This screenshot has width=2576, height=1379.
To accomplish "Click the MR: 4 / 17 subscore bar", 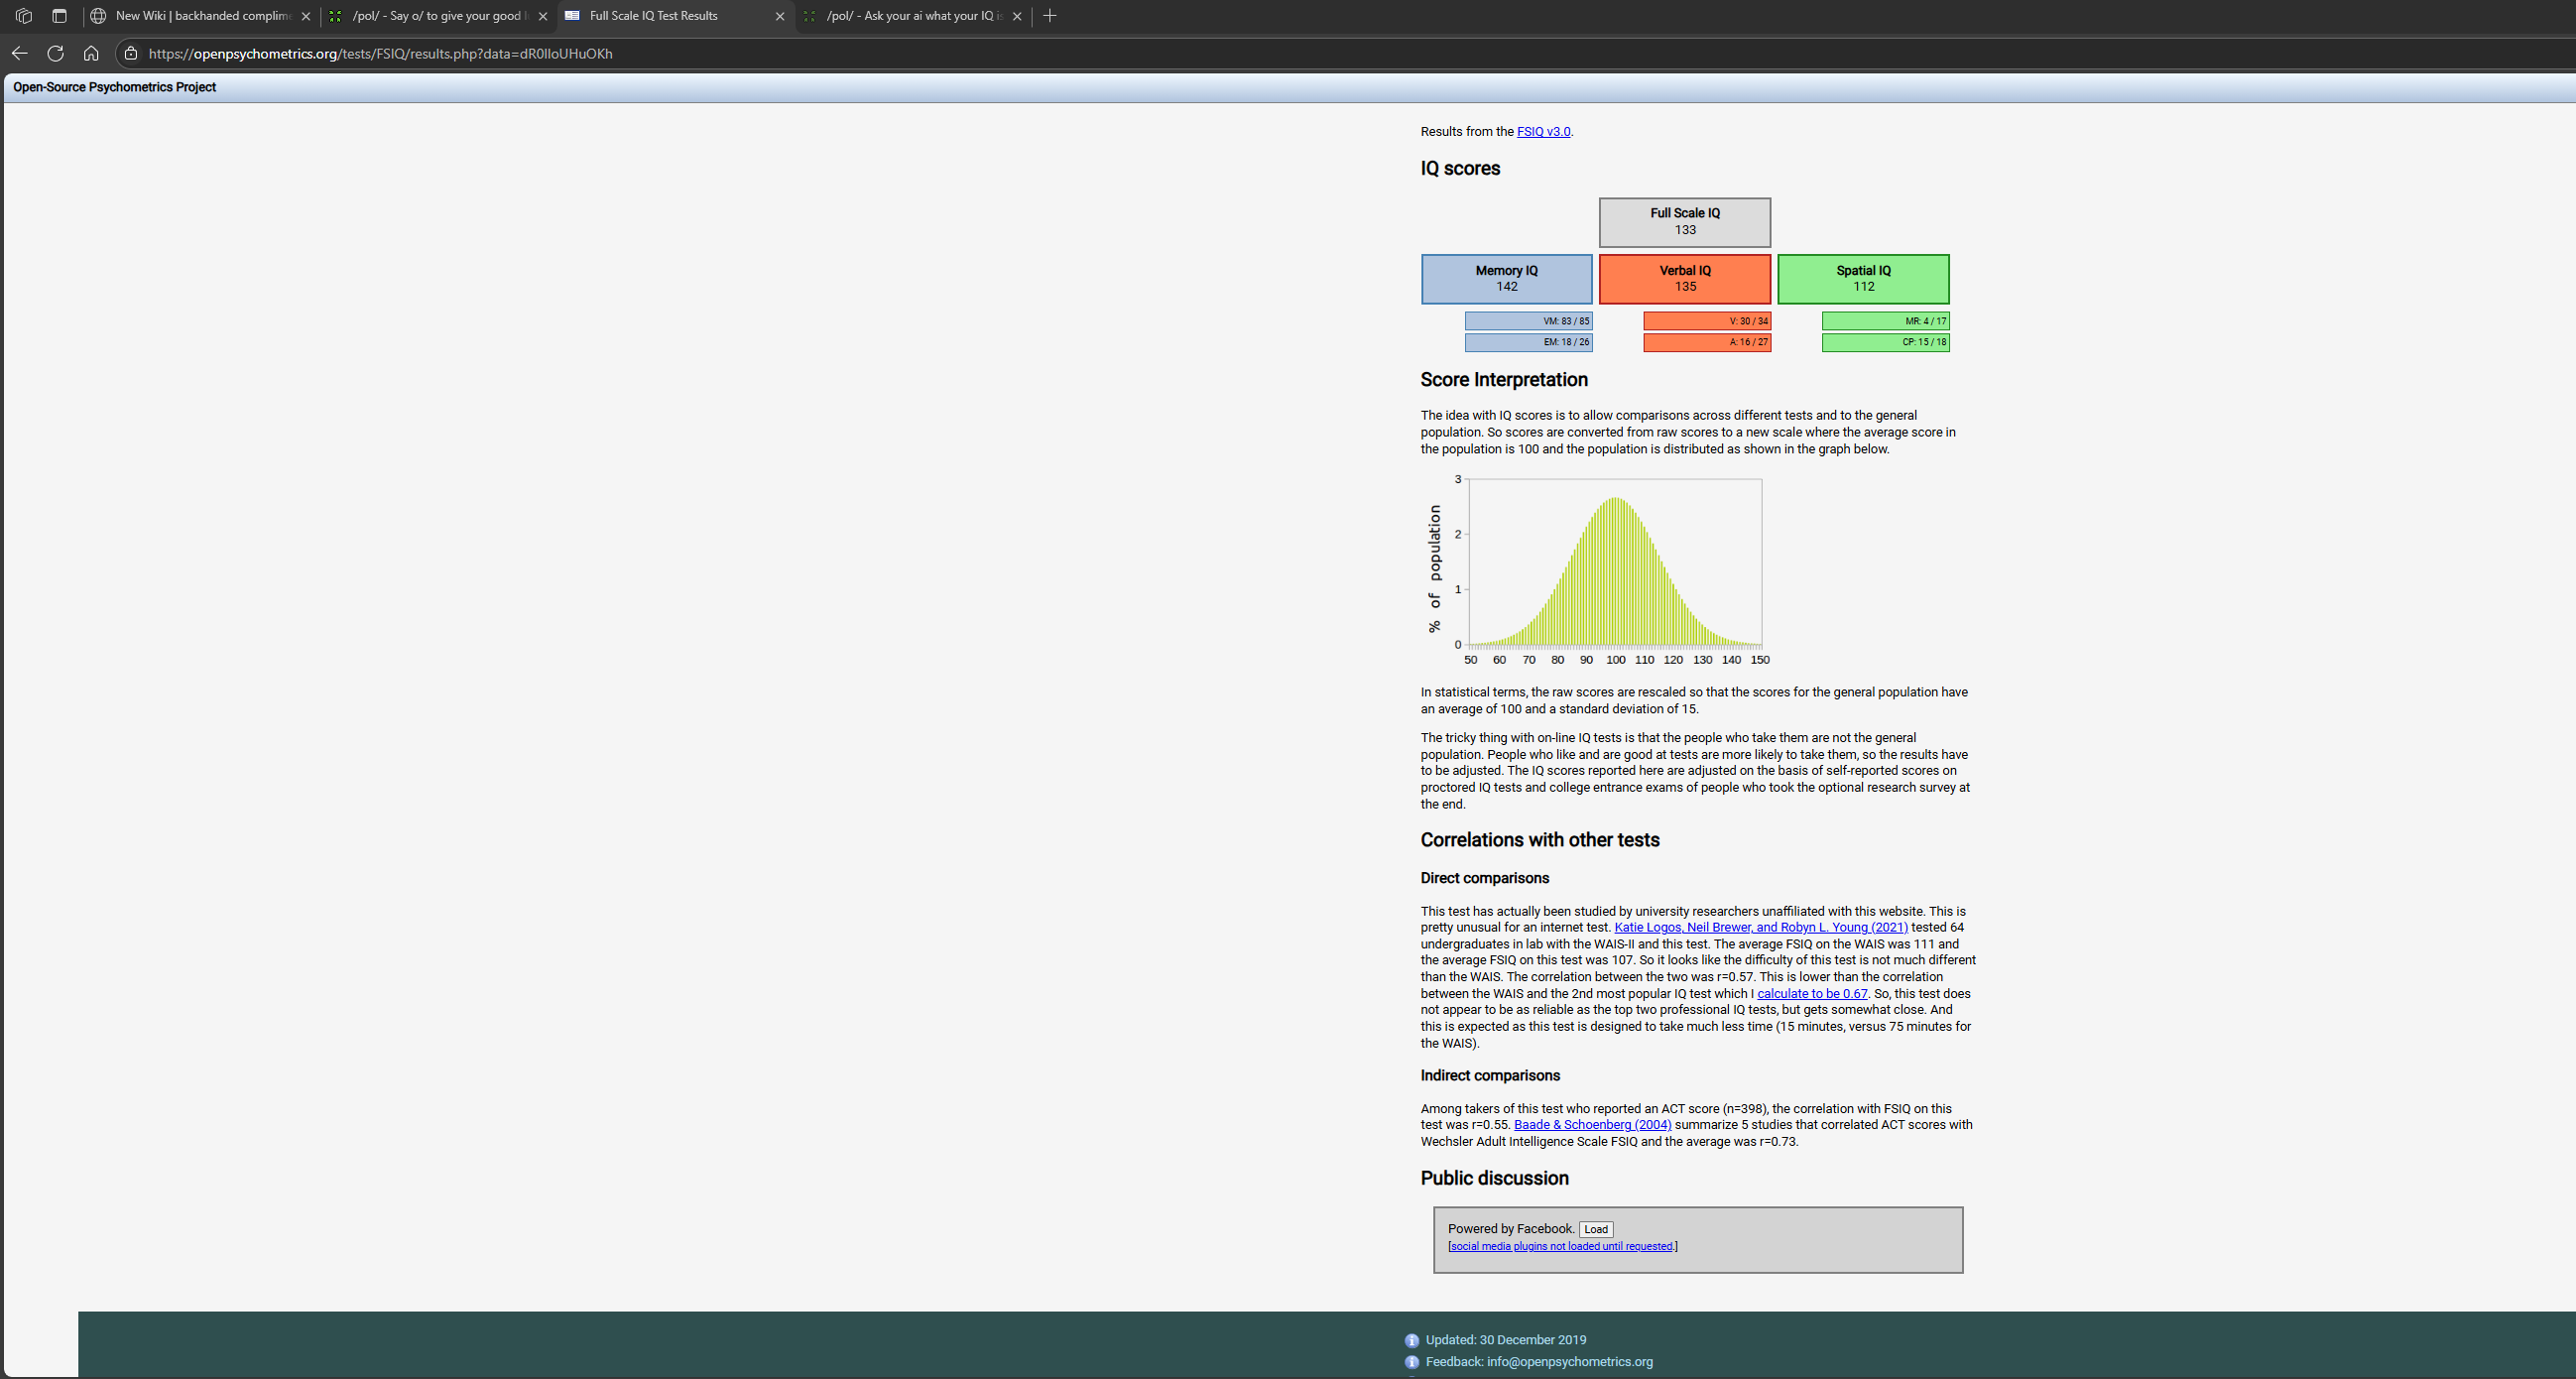I will (x=1885, y=321).
